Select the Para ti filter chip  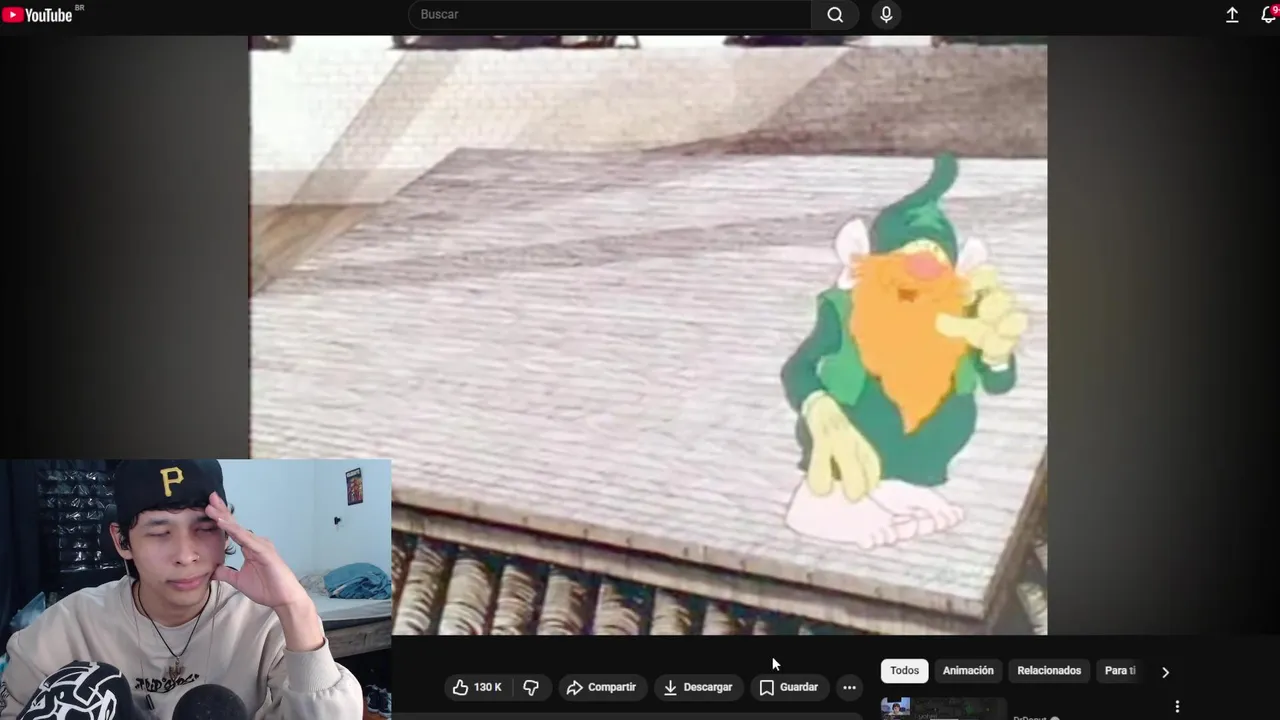tap(1120, 671)
